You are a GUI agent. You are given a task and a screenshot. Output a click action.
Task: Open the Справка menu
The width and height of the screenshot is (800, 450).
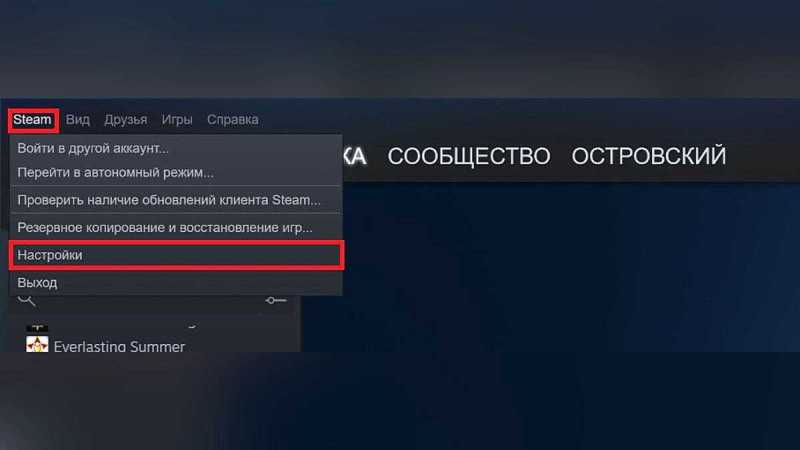tap(233, 120)
